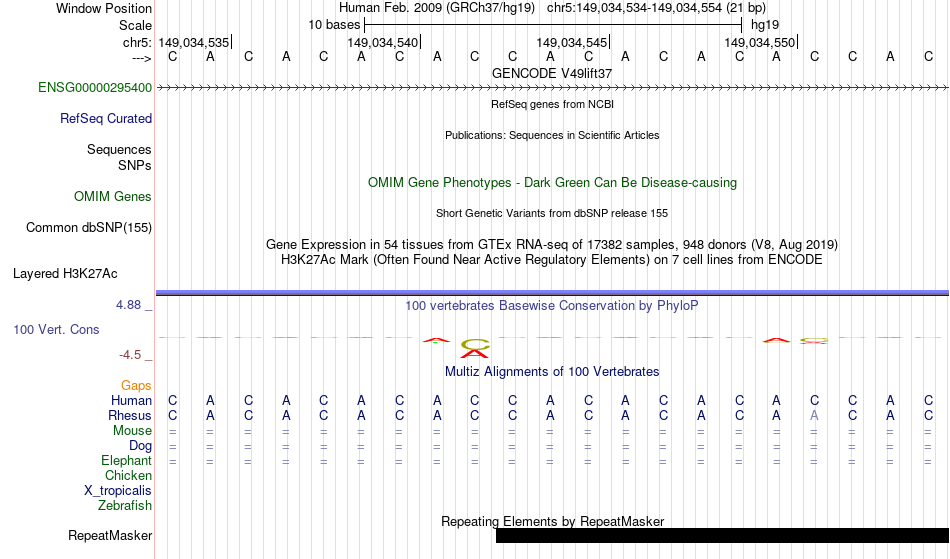Click the Layered H3K27Ac track label
The image size is (950, 559).
[65, 274]
